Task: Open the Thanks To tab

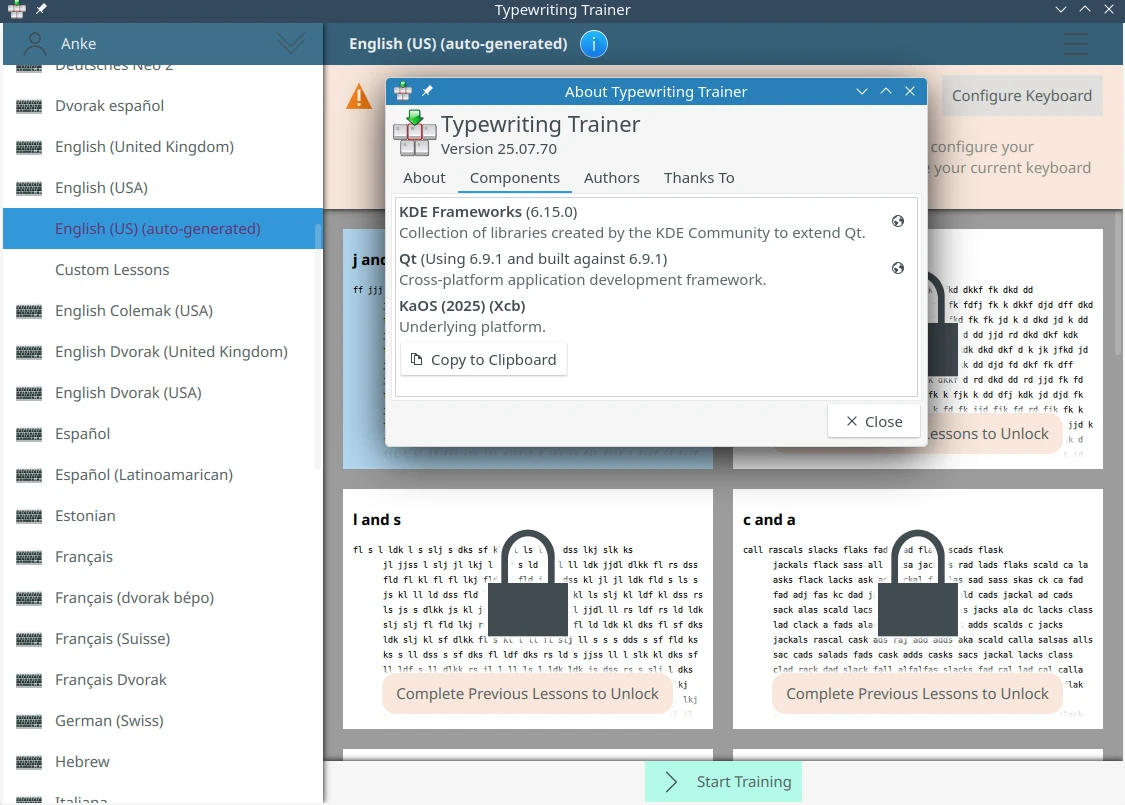Action: [x=698, y=178]
